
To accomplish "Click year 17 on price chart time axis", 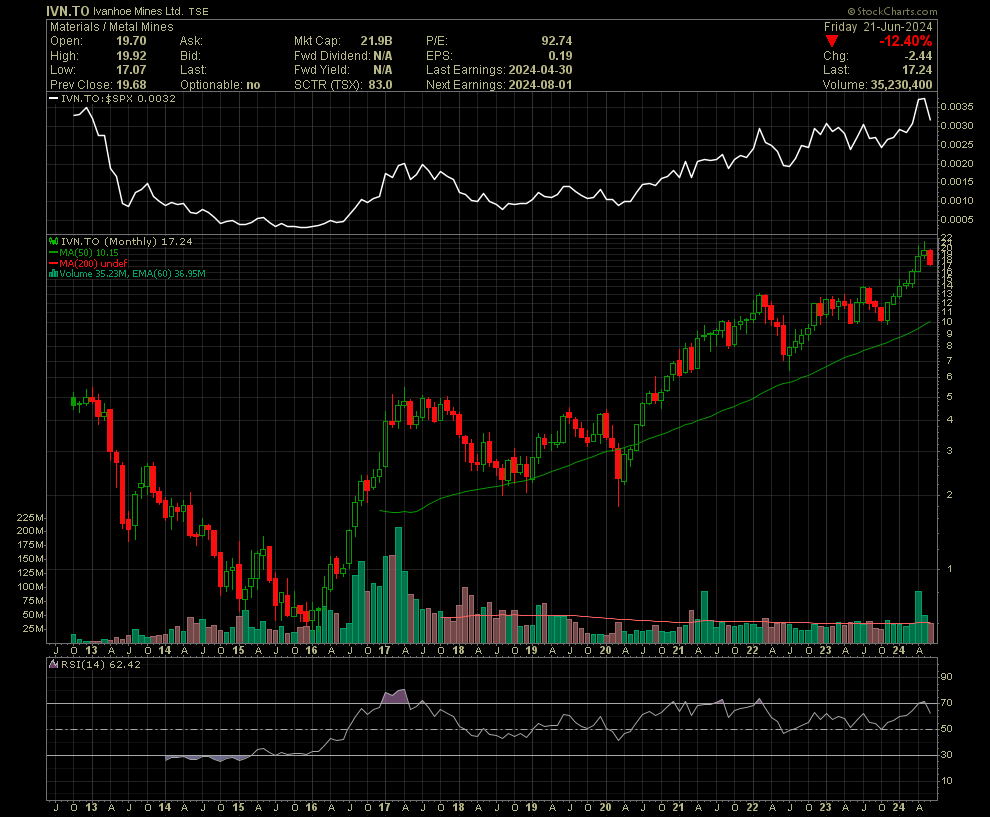I will point(385,650).
